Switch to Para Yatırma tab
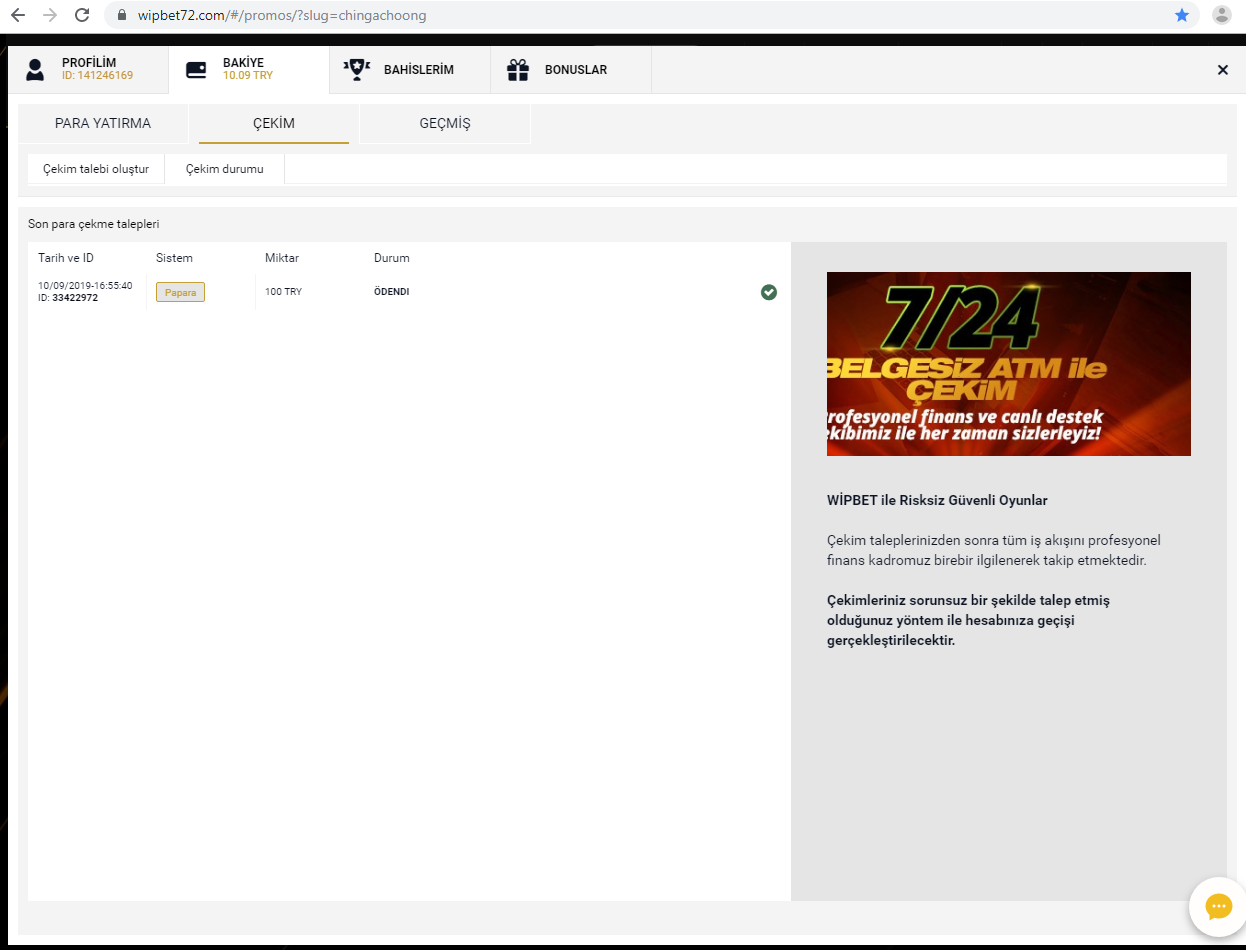Image resolution: width=1246 pixels, height=950 pixels. point(103,124)
